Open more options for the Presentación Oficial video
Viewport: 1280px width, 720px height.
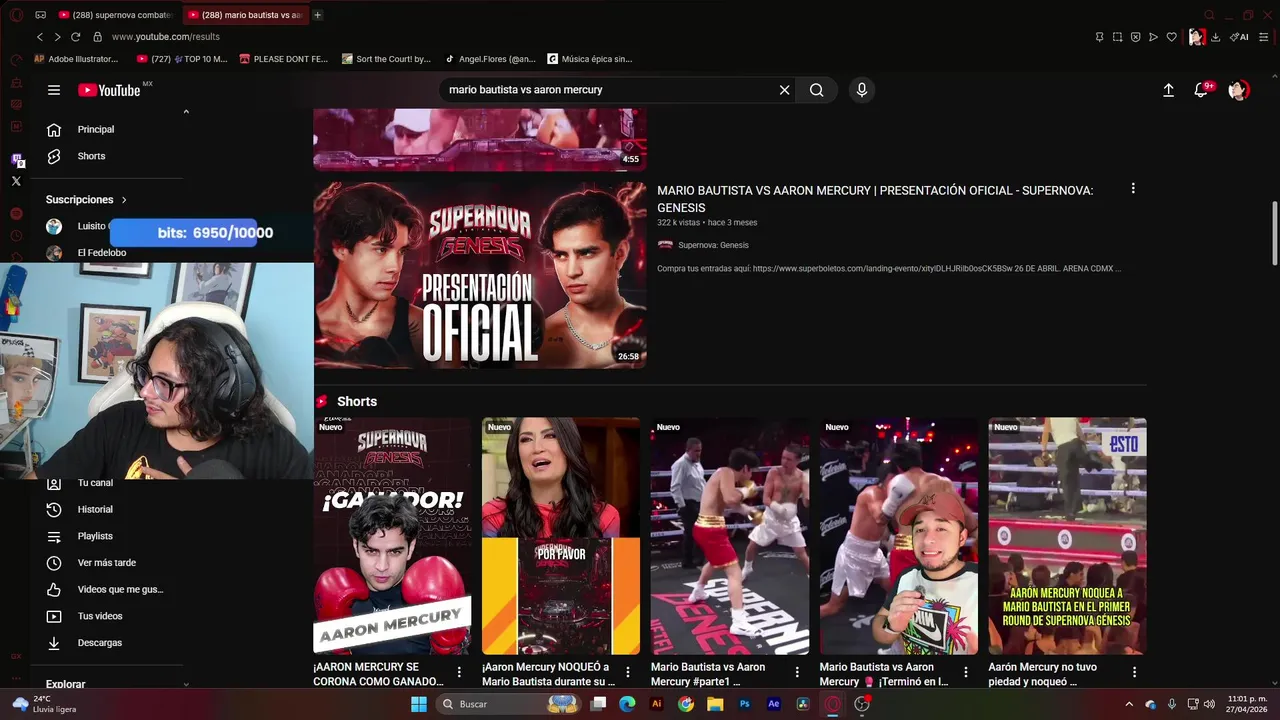1133,188
